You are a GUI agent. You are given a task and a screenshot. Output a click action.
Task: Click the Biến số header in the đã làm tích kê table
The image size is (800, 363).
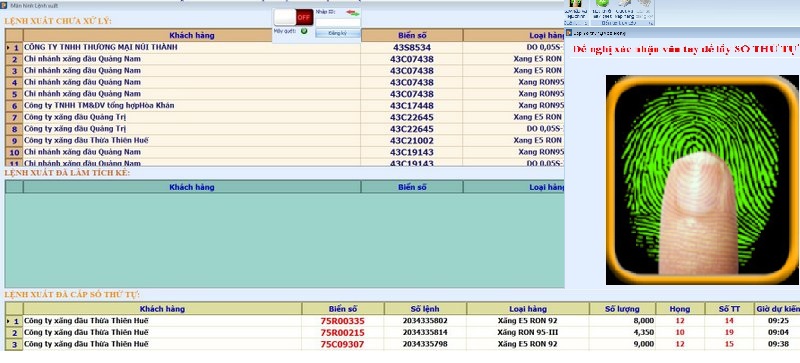(412, 187)
